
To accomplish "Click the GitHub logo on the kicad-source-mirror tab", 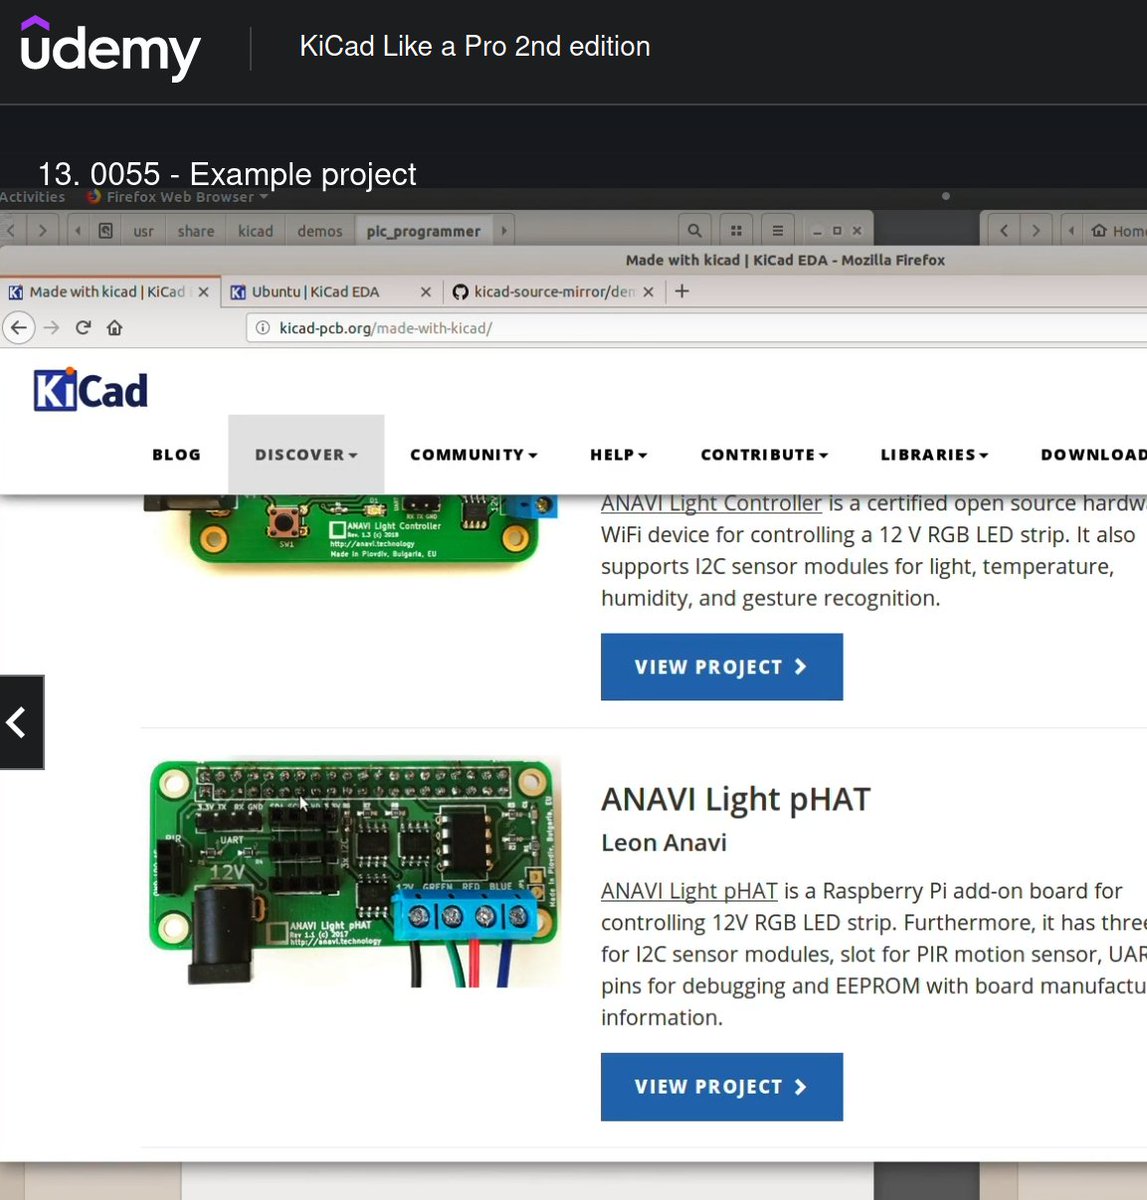I will pos(460,292).
